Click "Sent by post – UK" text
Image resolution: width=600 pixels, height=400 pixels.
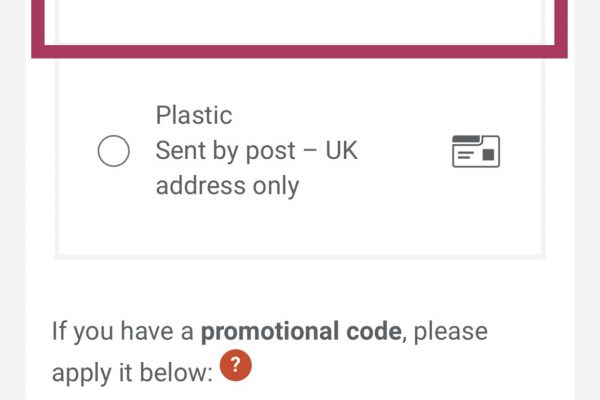[x=256, y=151]
